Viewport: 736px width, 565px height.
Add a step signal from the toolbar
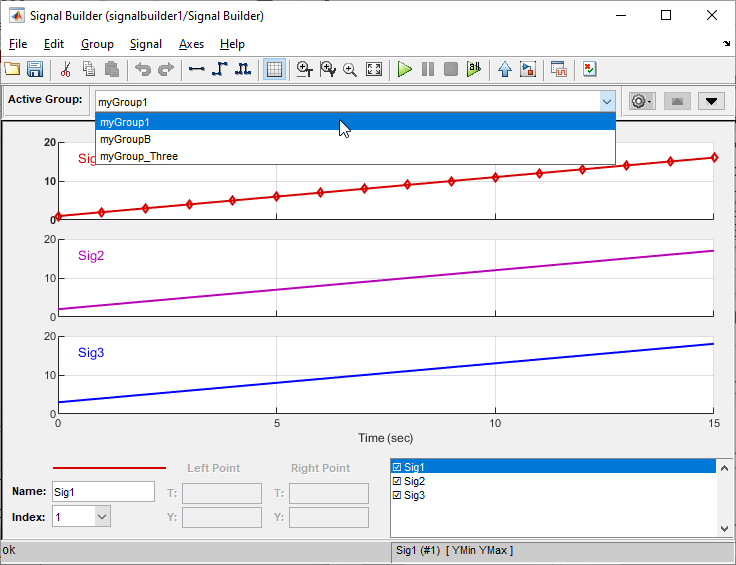pos(219,69)
